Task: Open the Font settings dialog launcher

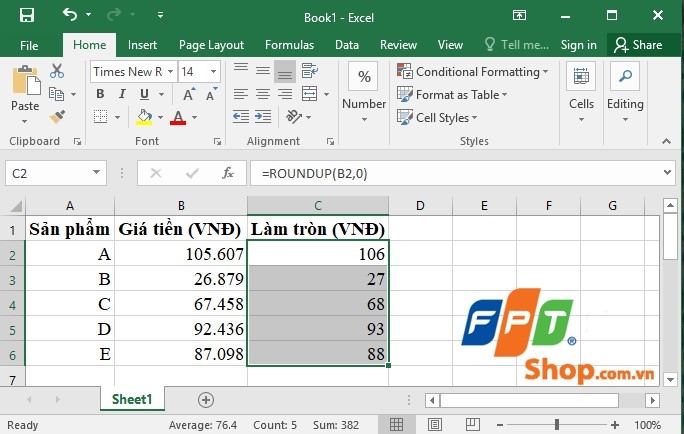Action: pos(217,141)
